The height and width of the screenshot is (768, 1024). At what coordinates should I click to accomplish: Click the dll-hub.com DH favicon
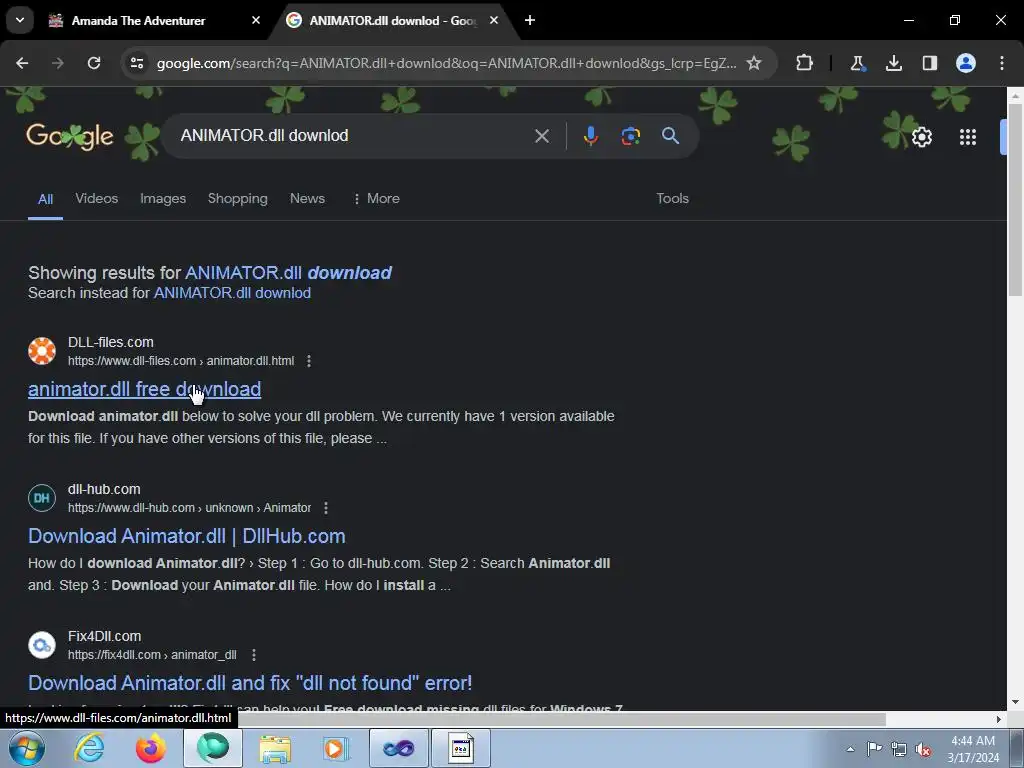[x=42, y=498]
